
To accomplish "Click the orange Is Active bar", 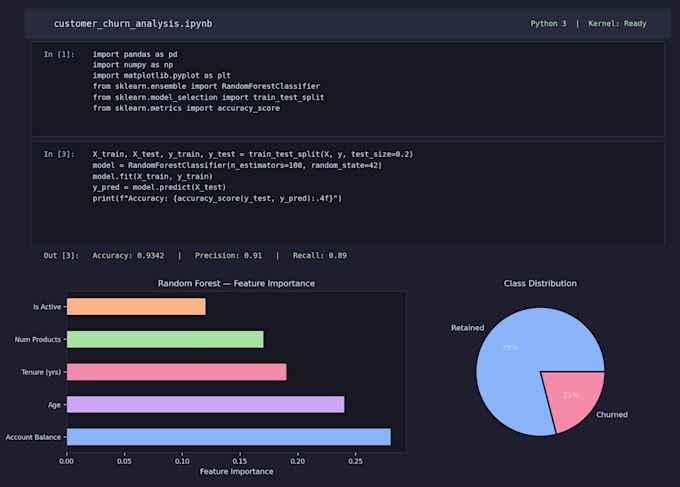I will 136,307.
